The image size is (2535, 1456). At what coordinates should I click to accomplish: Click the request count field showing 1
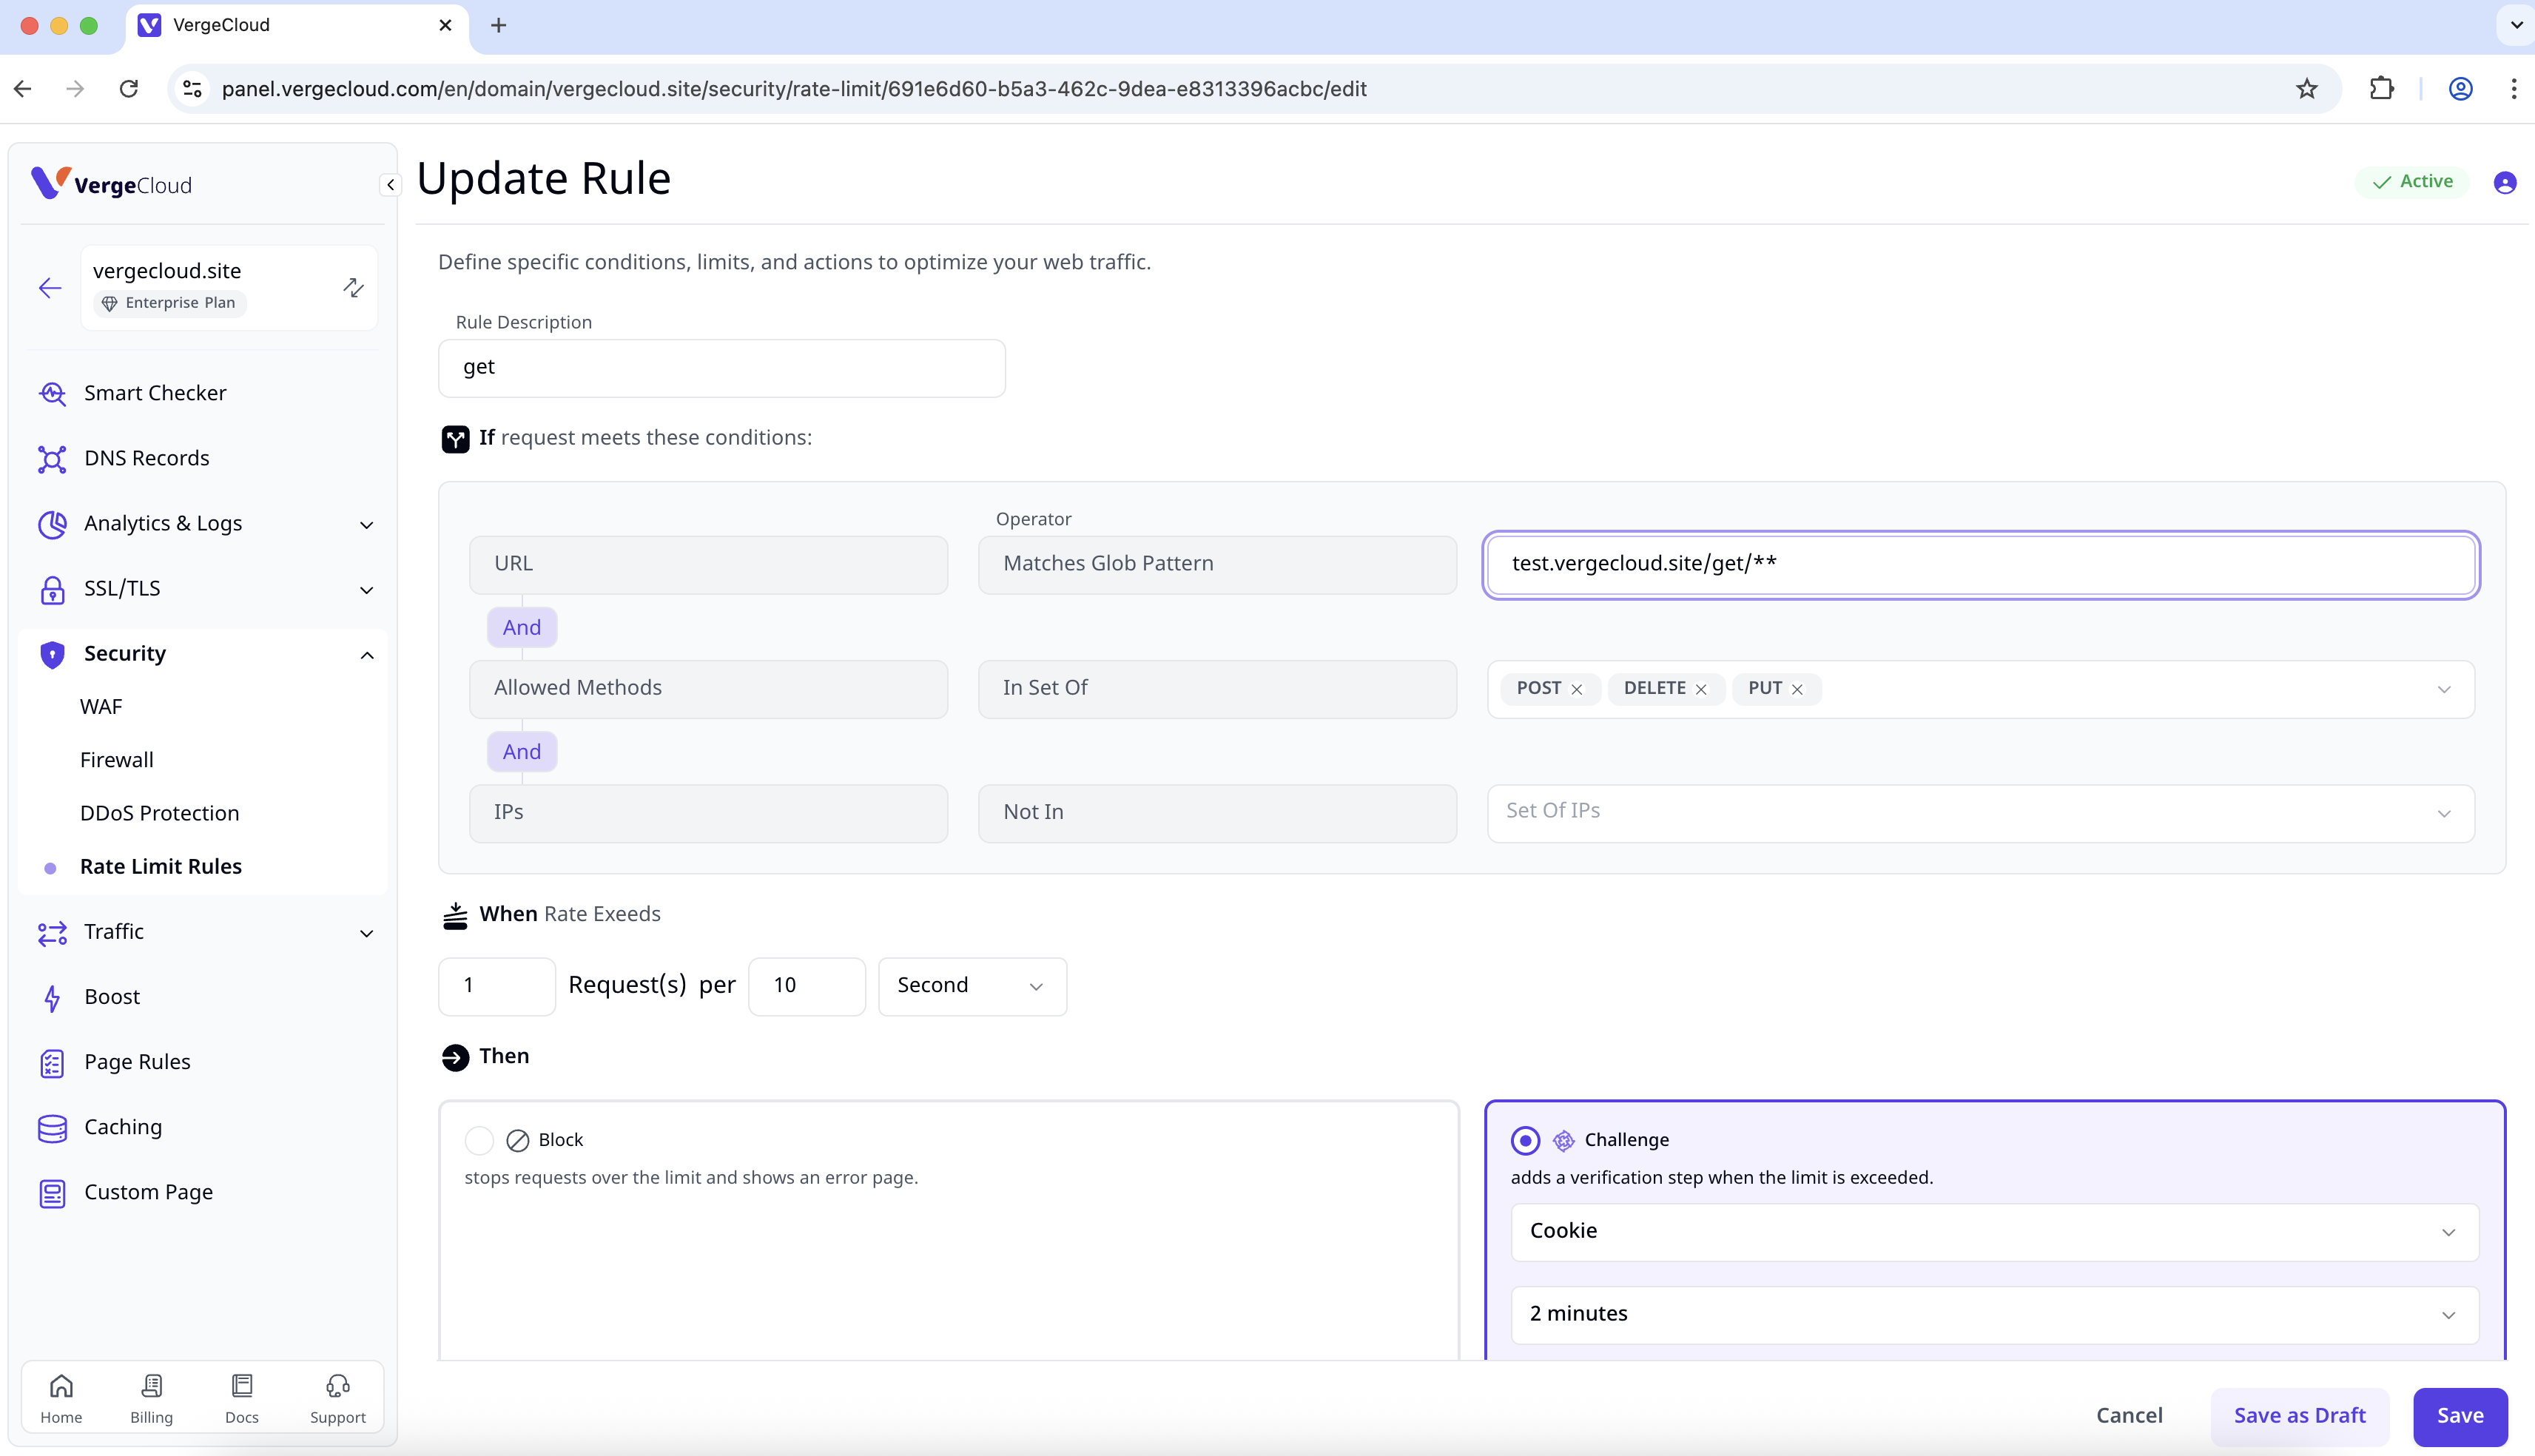(x=497, y=987)
